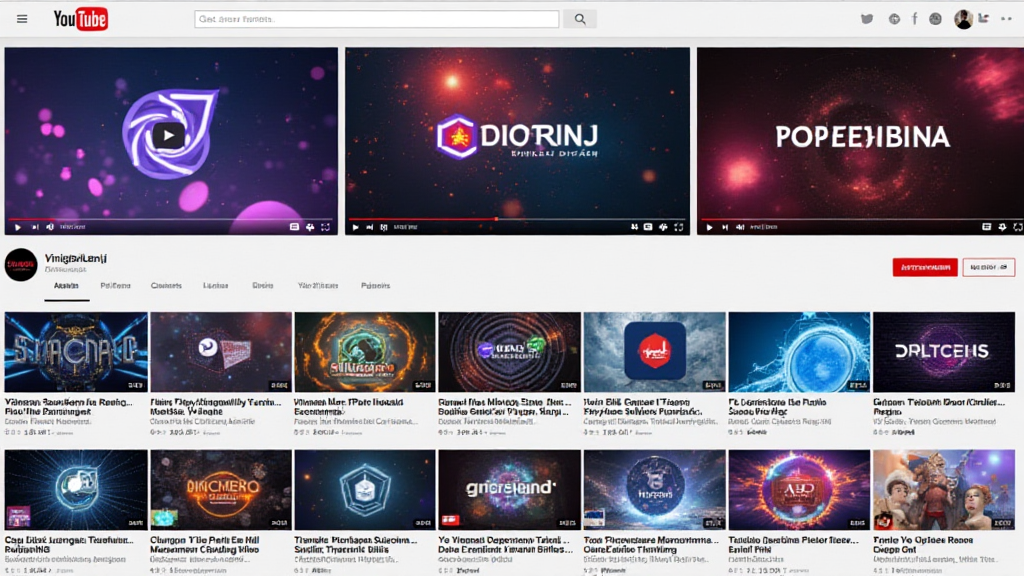This screenshot has width=1024, height=576.
Task: Enter fullscreen on the left featured video
Action: [326, 227]
